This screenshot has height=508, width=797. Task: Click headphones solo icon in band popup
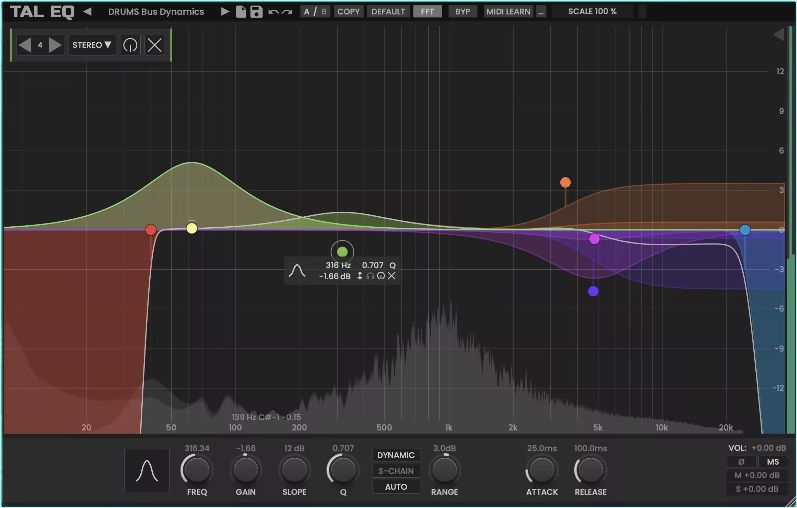[x=370, y=276]
